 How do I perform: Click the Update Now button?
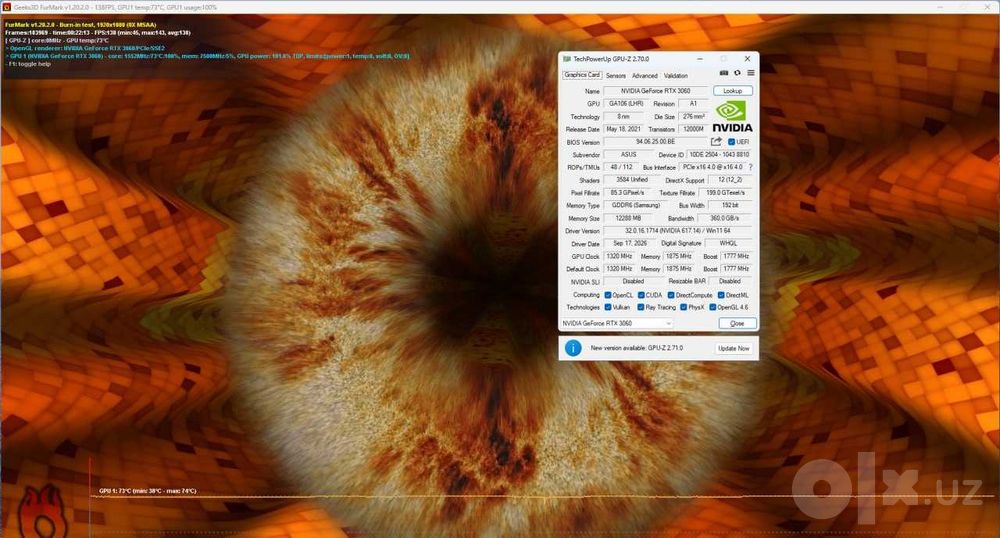[733, 348]
